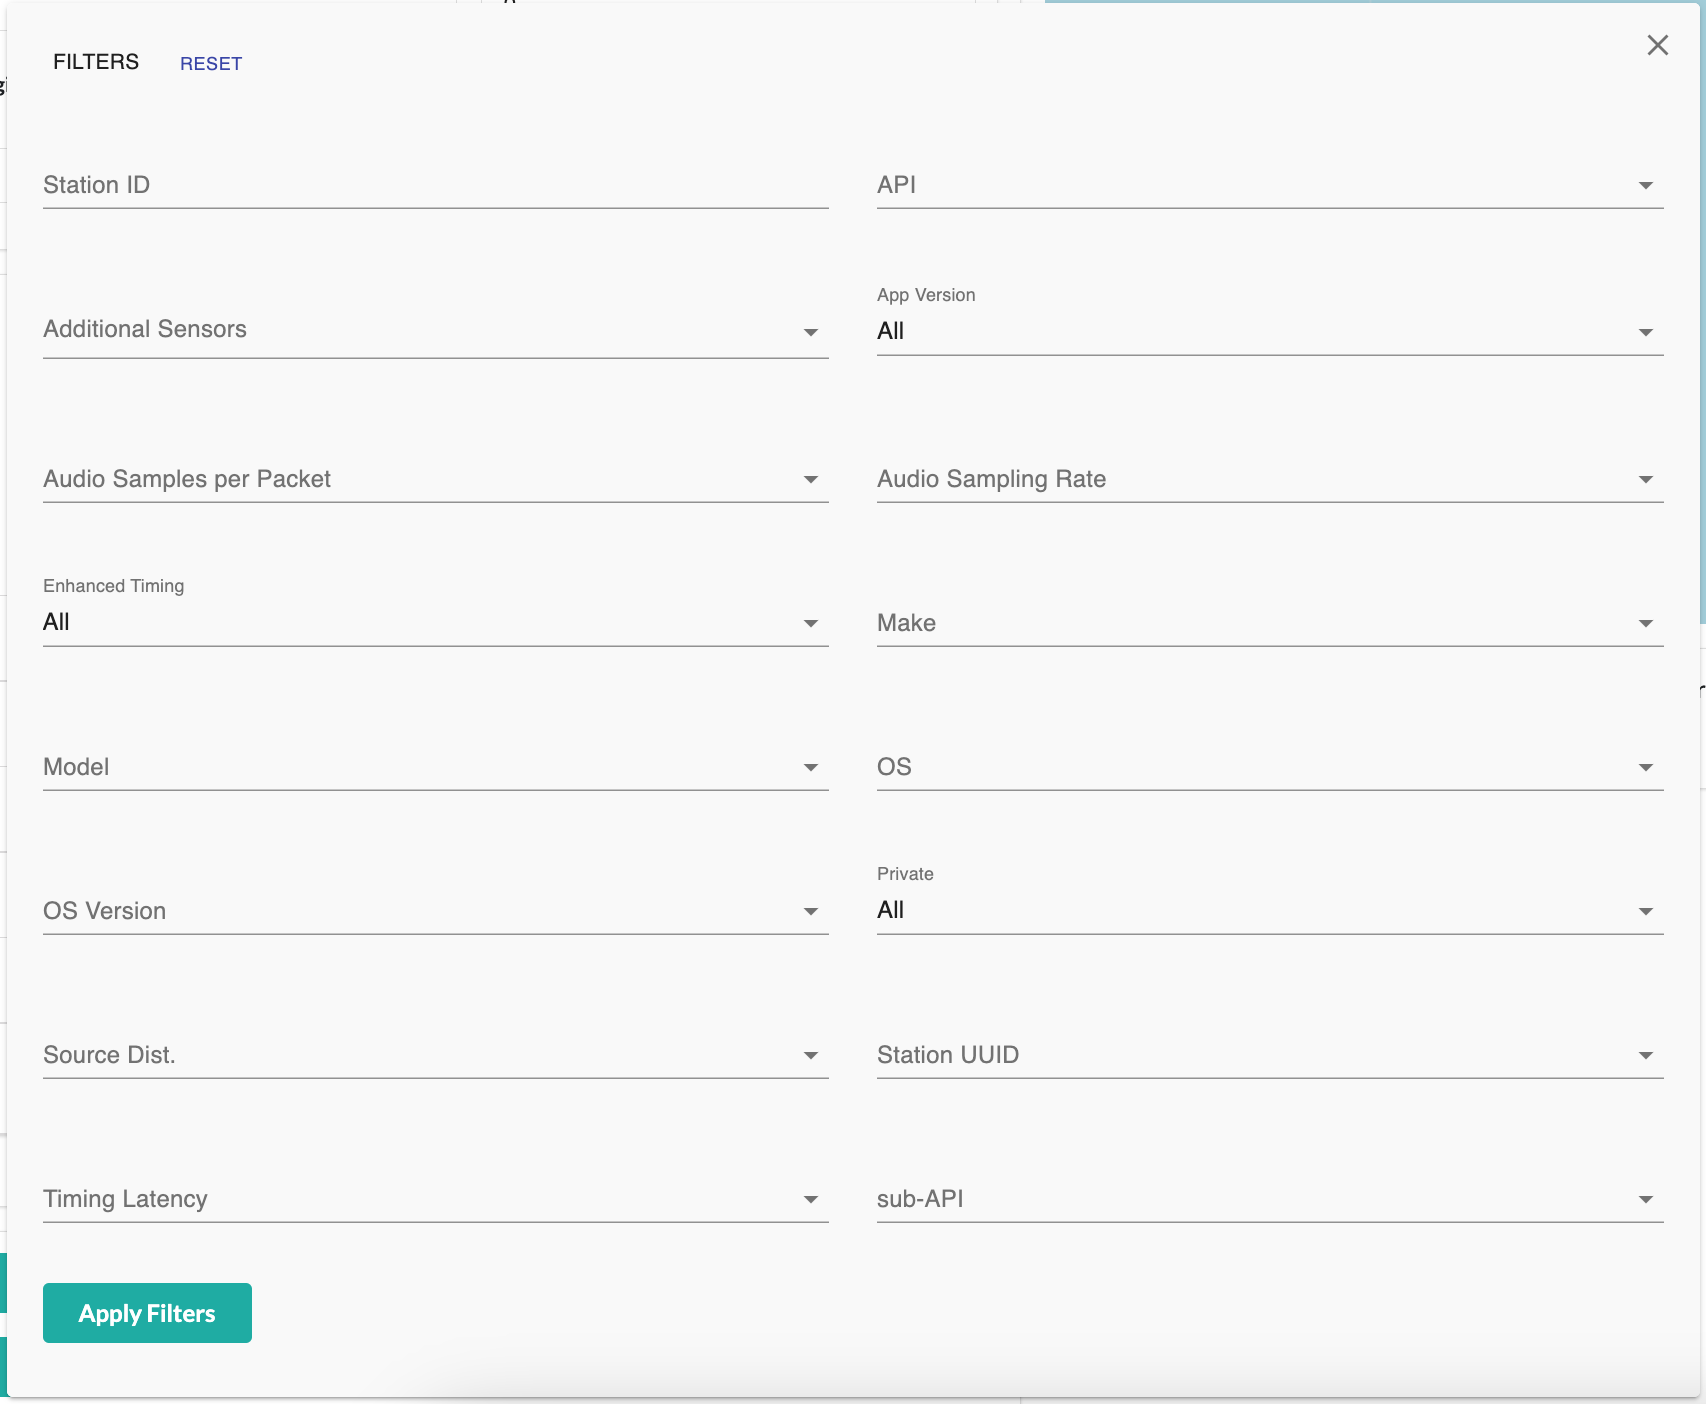The height and width of the screenshot is (1404, 1706).
Task: Expand Audio Samples per Packet dropdown
Action: click(x=435, y=480)
